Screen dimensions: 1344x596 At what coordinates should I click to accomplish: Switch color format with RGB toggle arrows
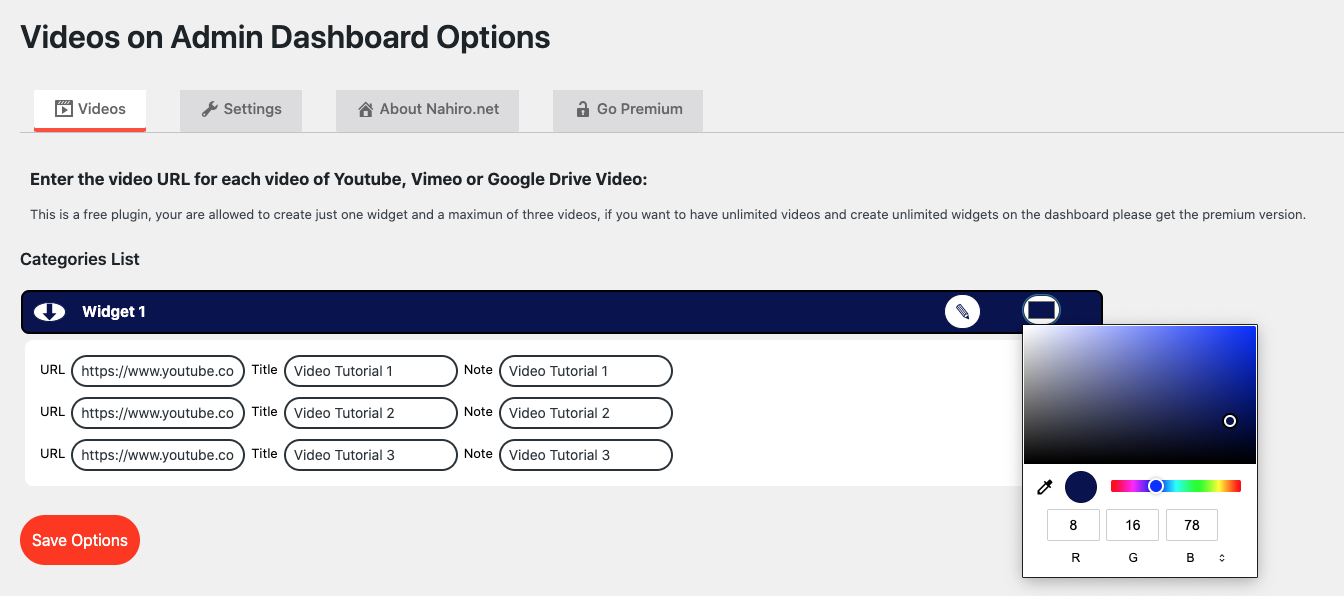click(x=1222, y=558)
